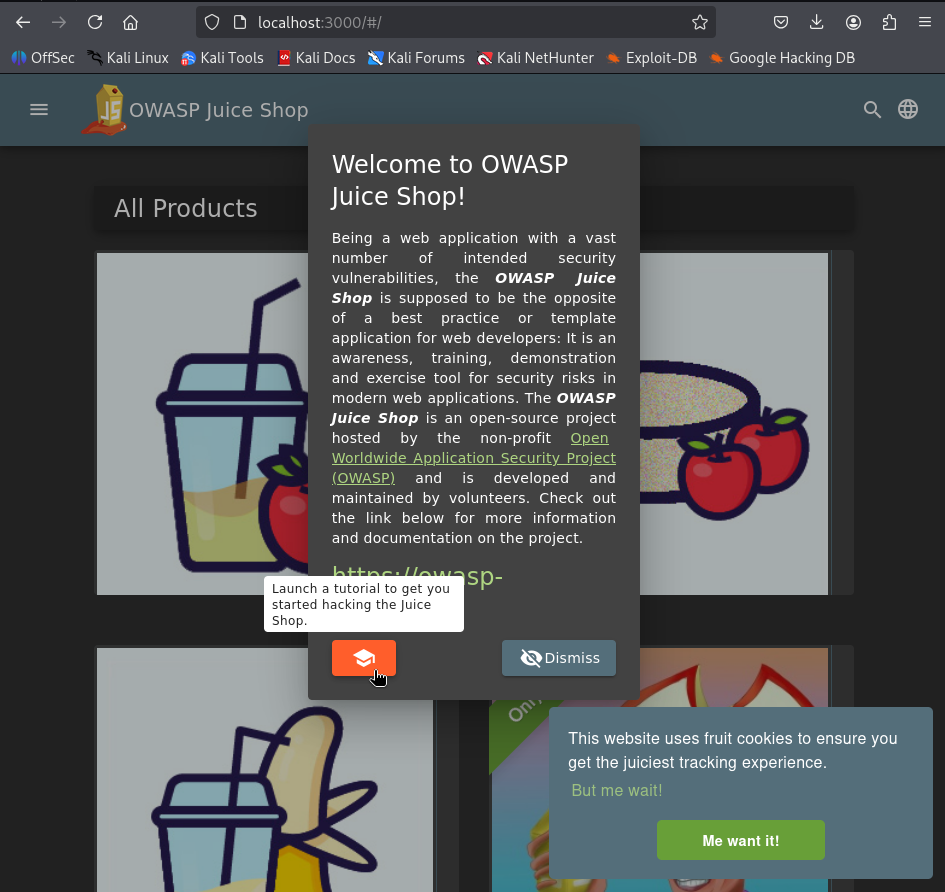Go back to the previous page
This screenshot has width=945, height=892.
(23, 23)
